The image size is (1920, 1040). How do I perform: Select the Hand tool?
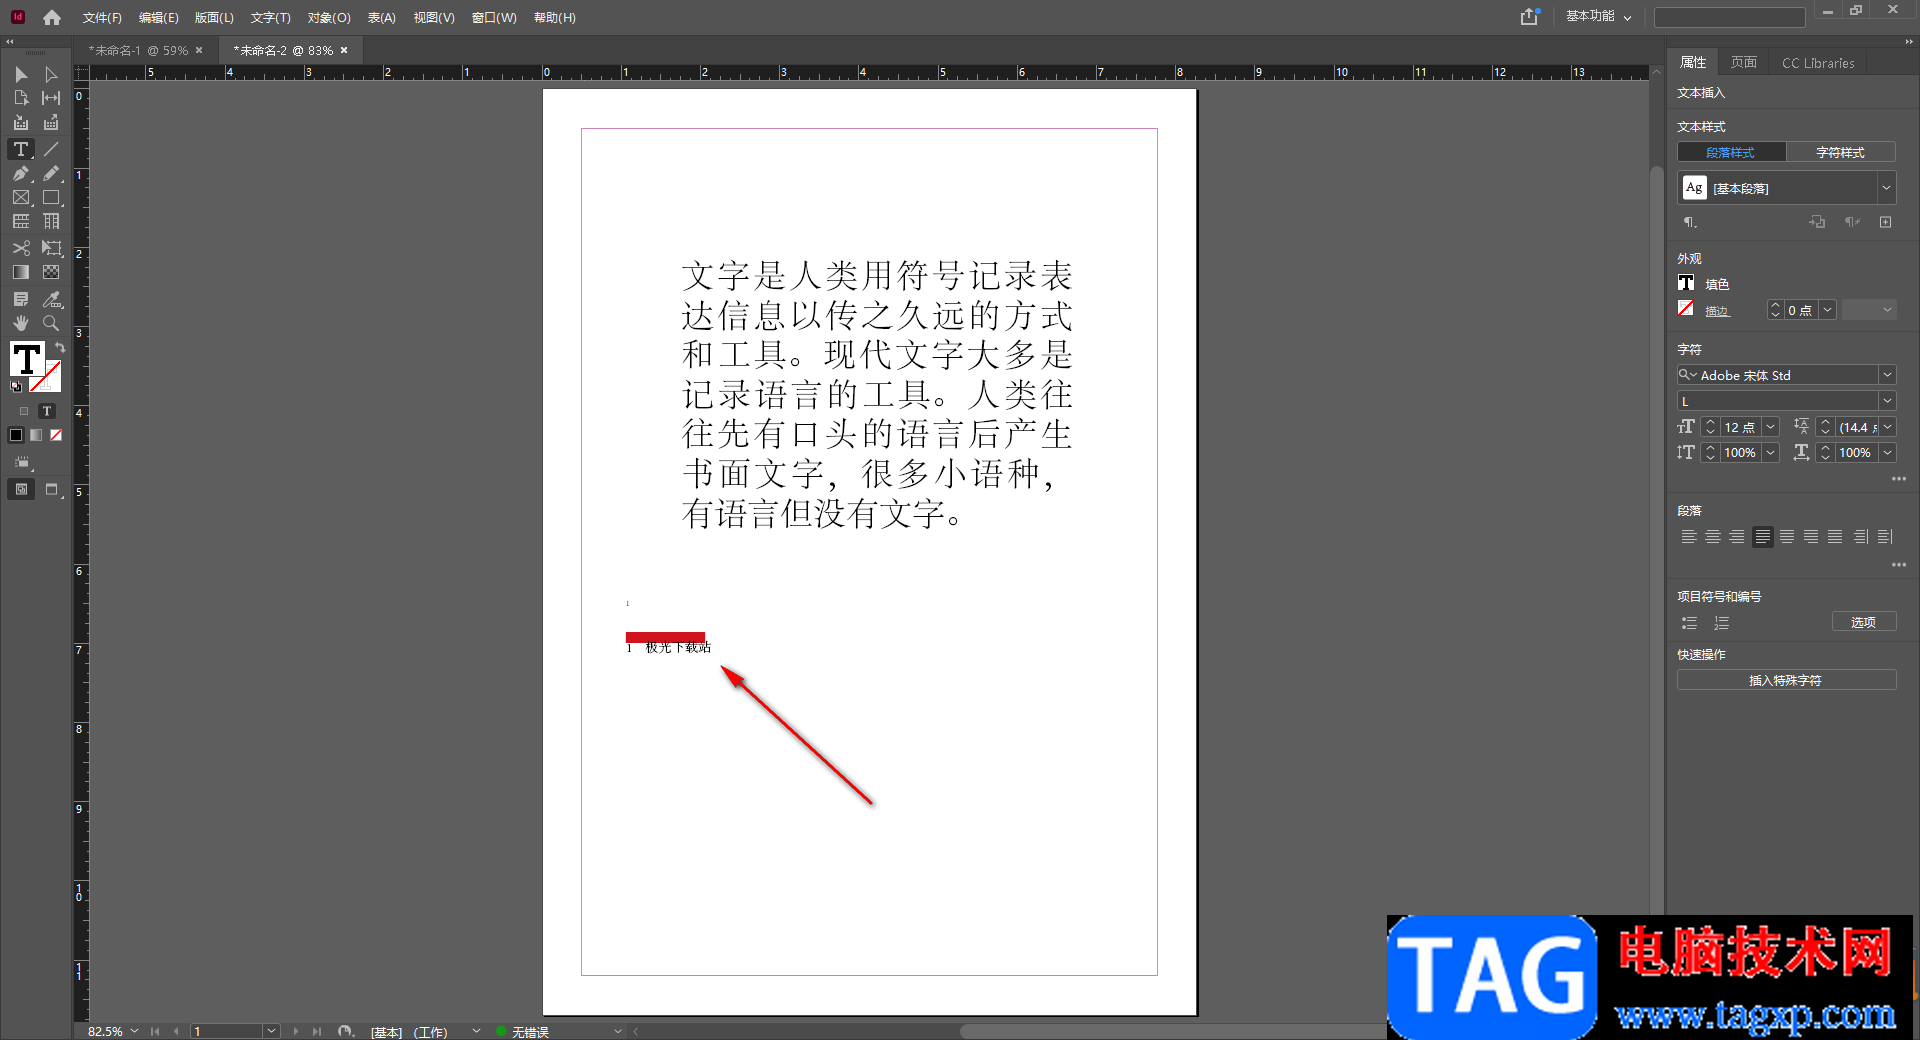coord(21,323)
